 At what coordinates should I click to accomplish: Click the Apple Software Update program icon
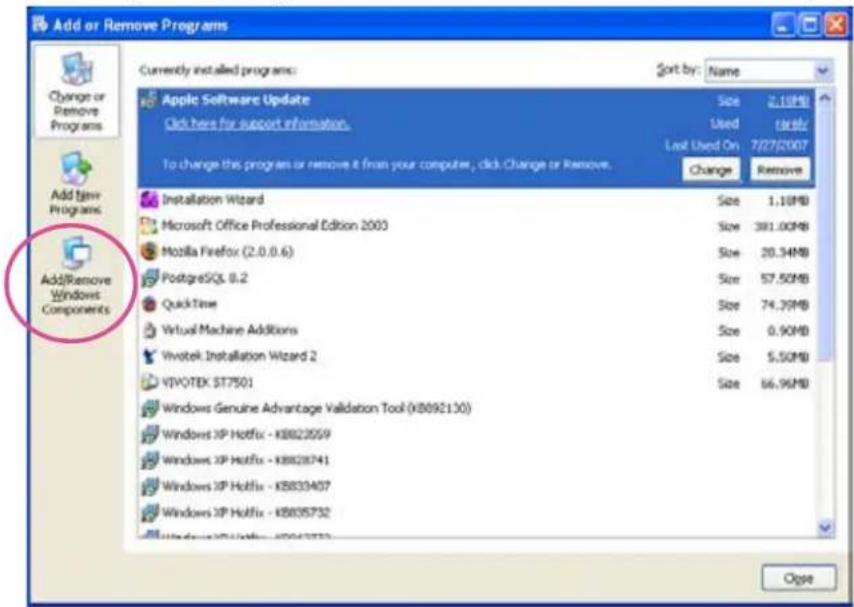coord(149,100)
